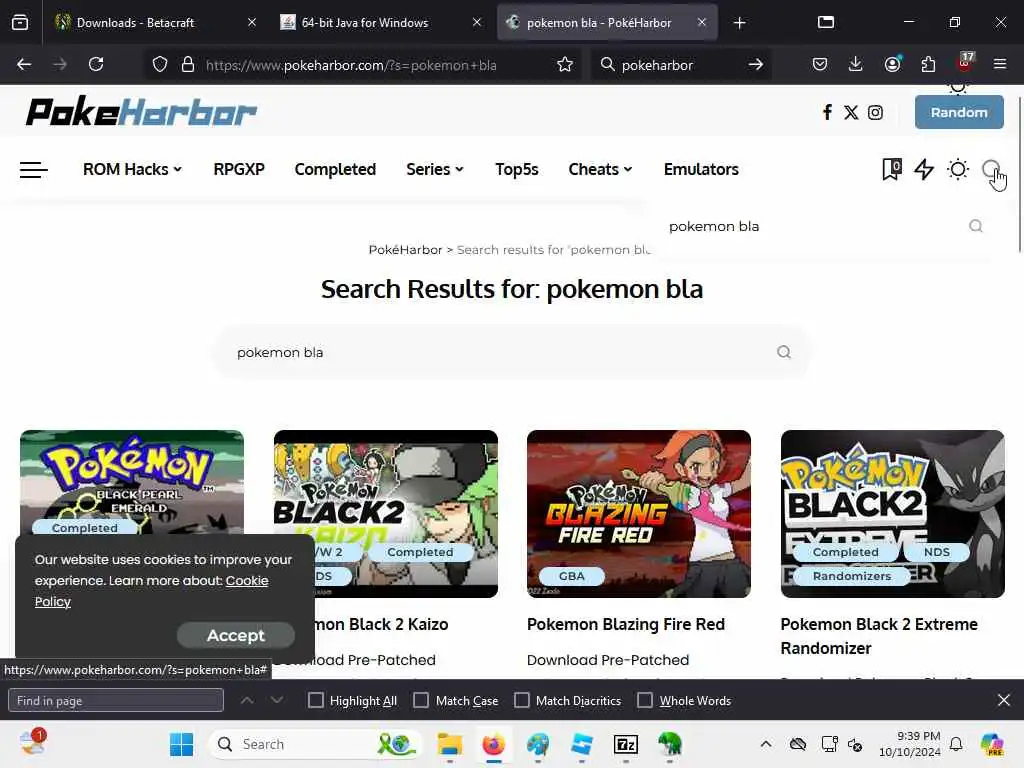Visit PokeHarbor Instagram profile

click(875, 112)
